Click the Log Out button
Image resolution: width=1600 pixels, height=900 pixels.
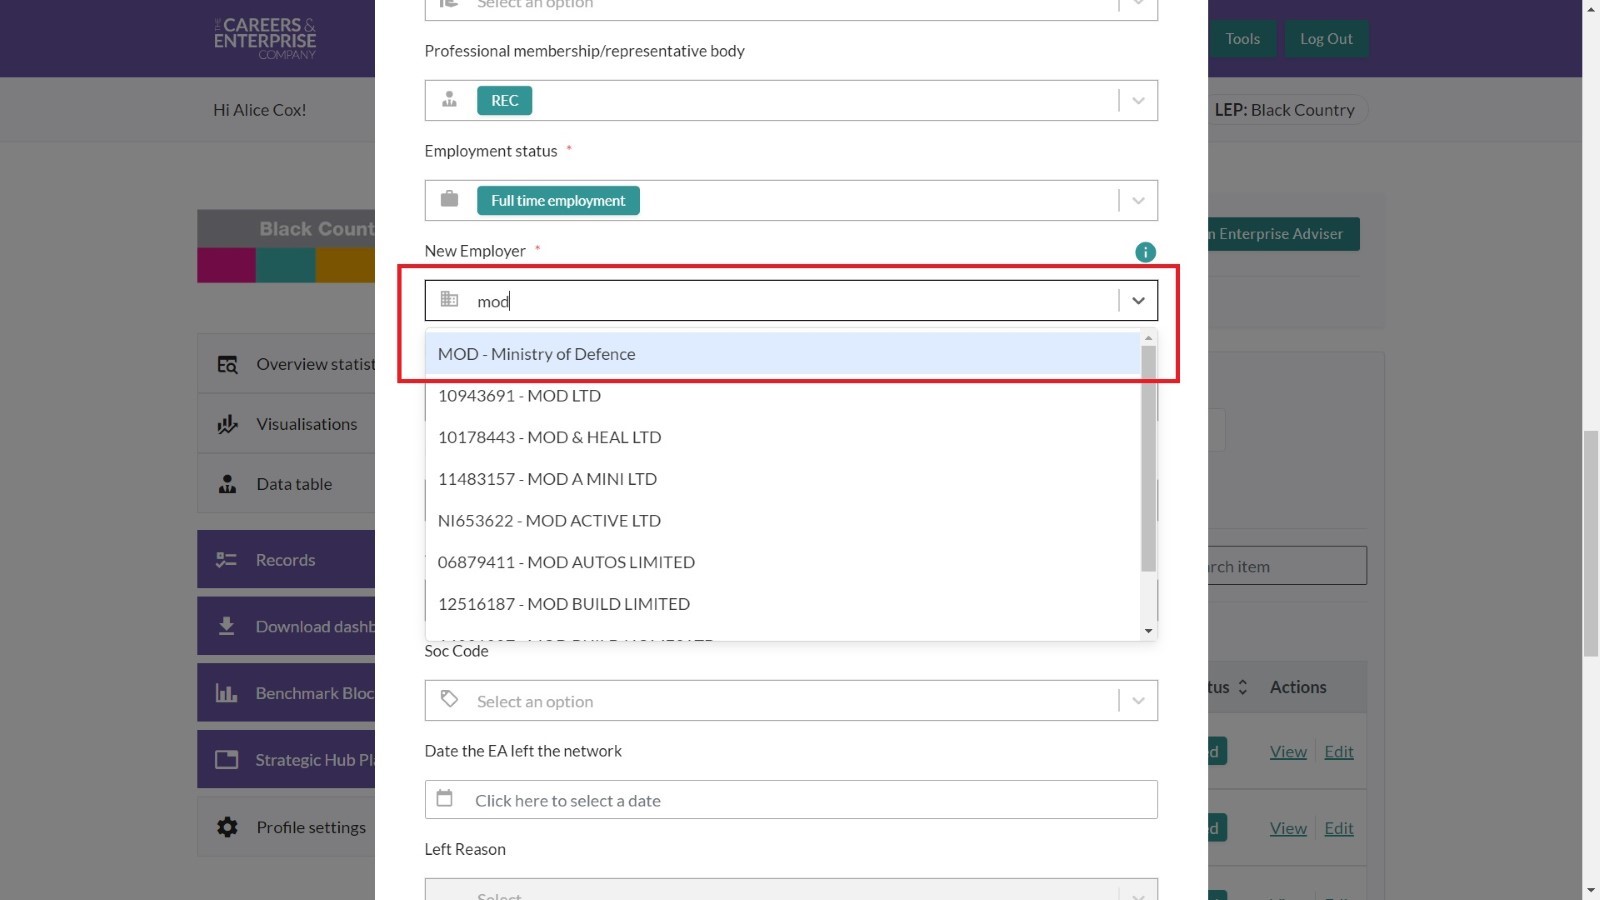[1326, 39]
